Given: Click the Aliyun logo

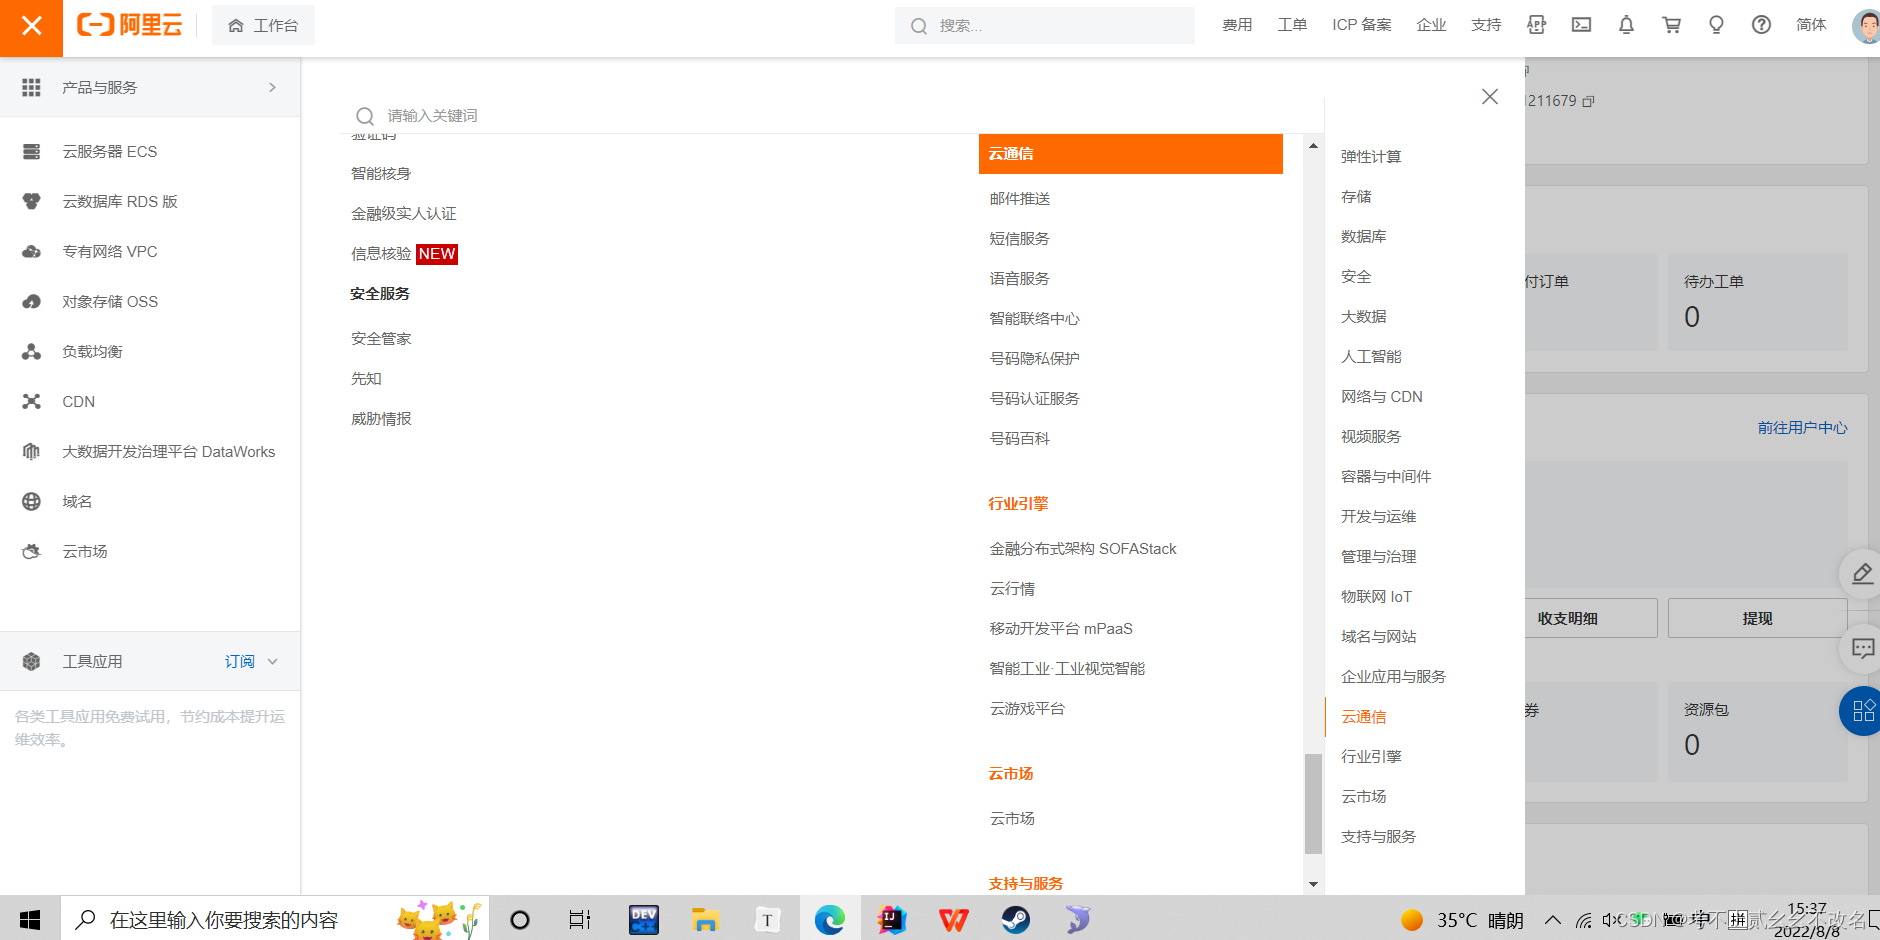Looking at the screenshot, I should tap(130, 25).
